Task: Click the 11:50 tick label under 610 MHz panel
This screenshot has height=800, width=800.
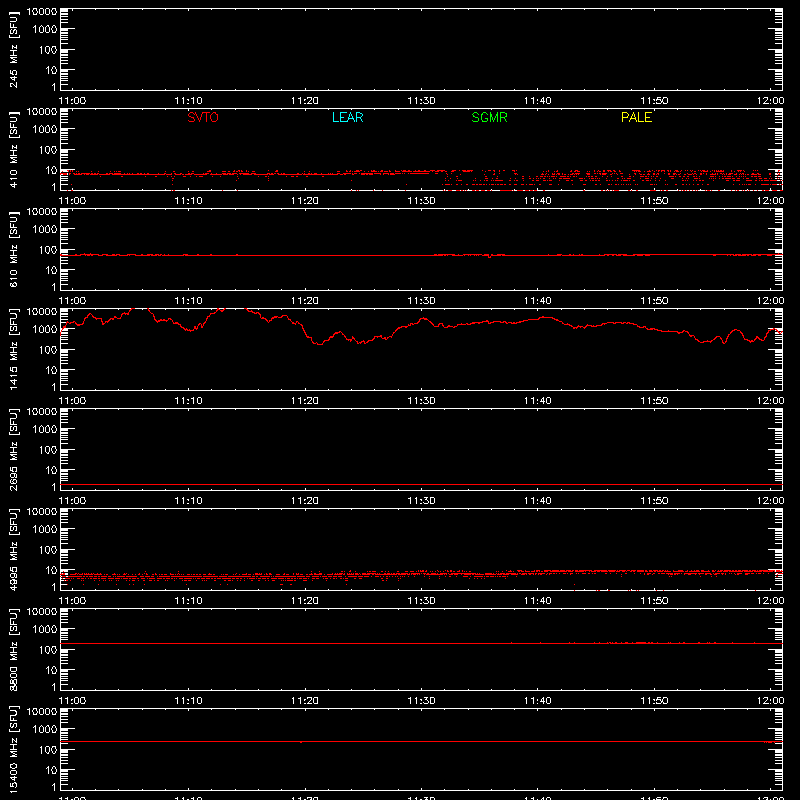Action: 655,301
